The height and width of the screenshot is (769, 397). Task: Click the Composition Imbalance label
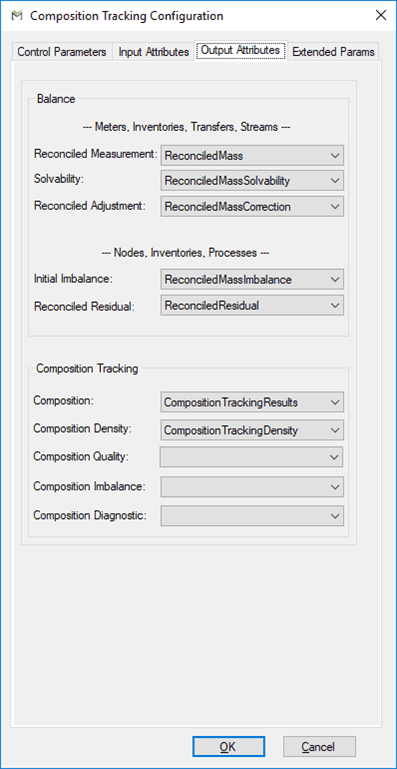(x=89, y=487)
